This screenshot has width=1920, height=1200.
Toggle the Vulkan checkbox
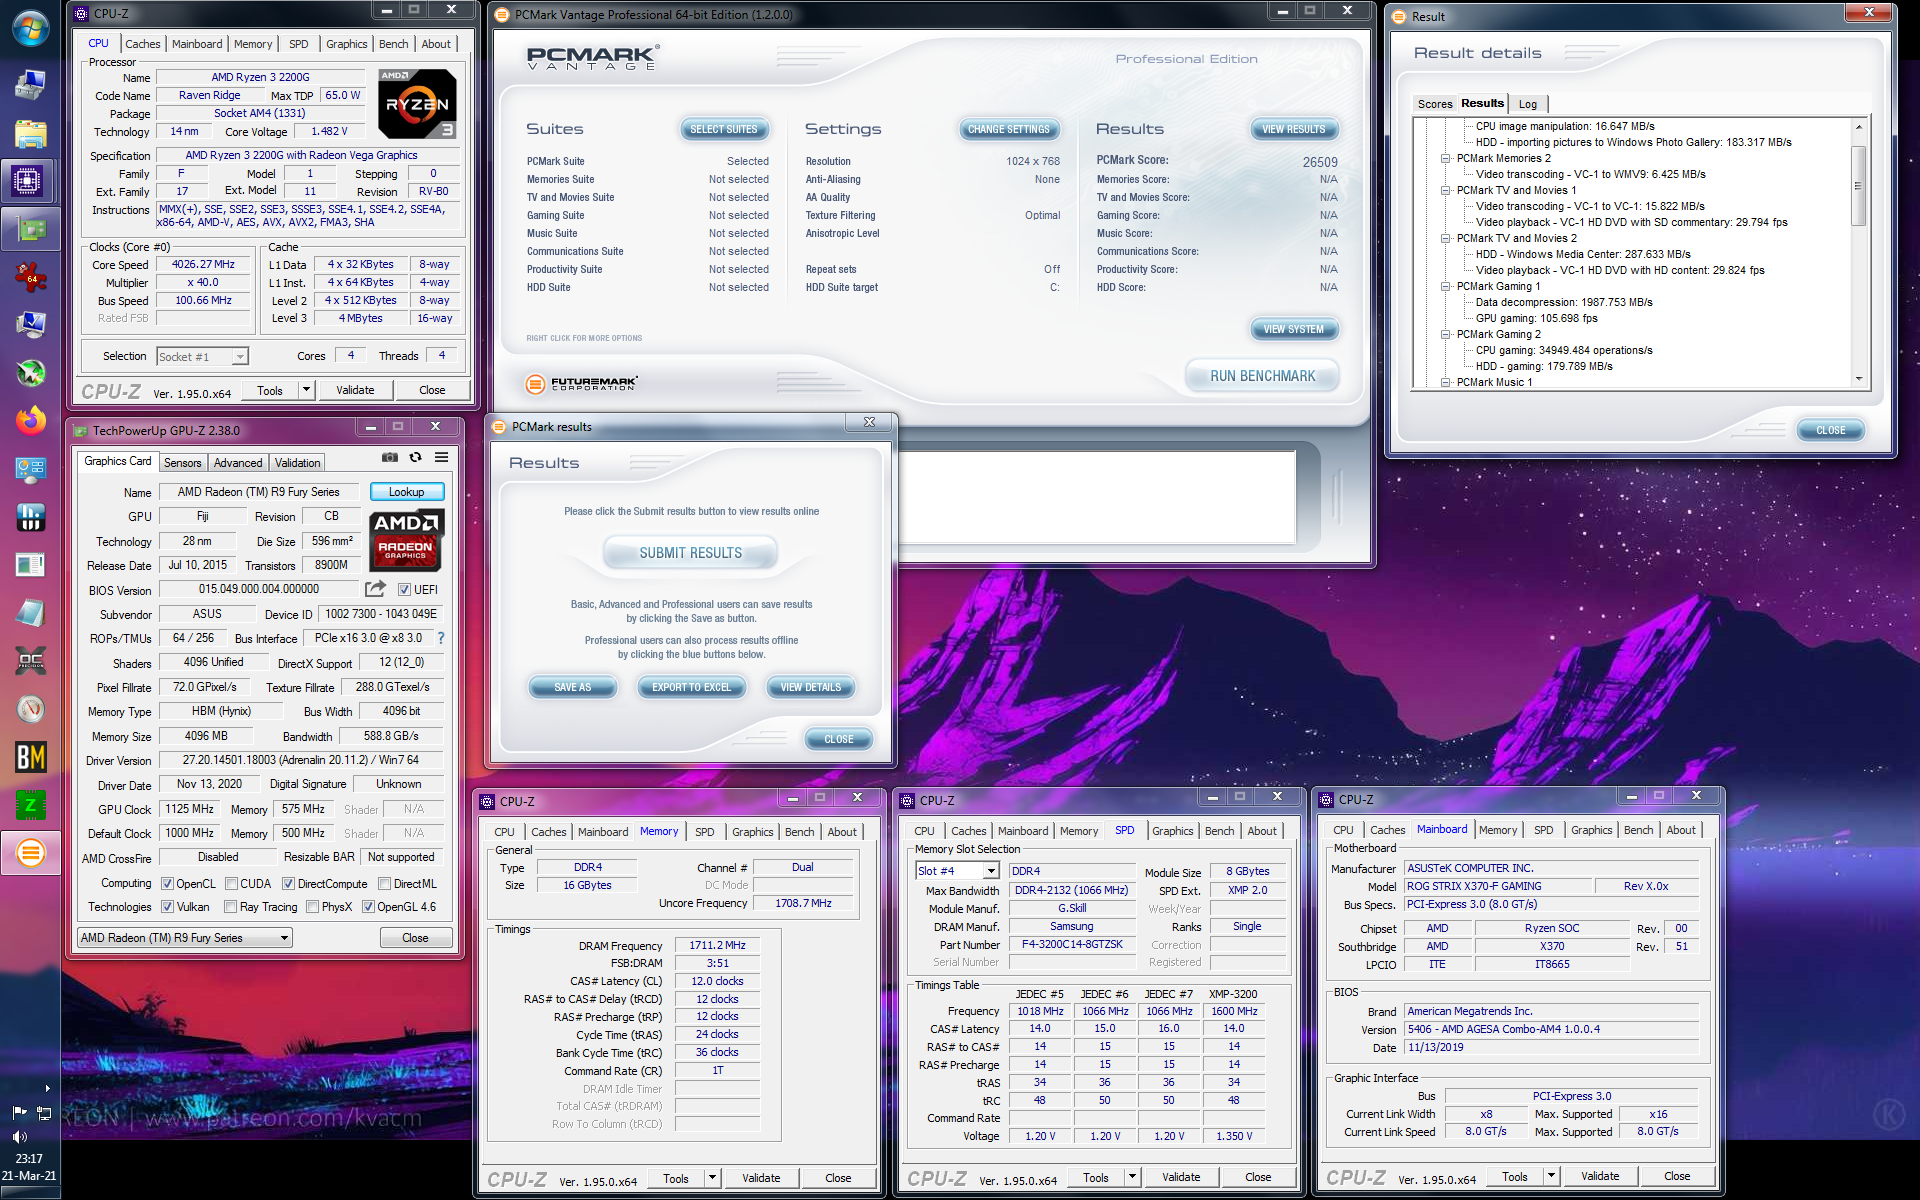point(168,907)
